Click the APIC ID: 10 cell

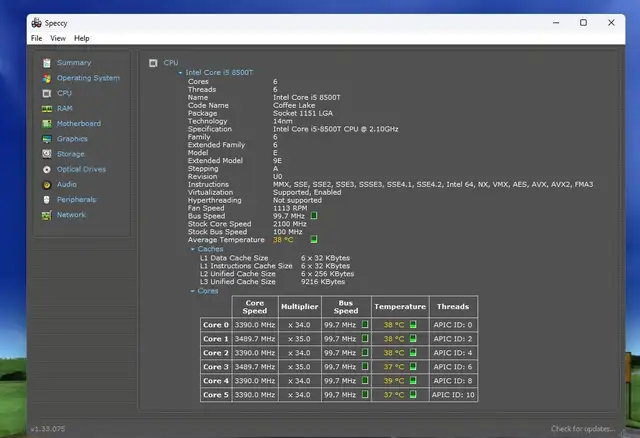453,395
